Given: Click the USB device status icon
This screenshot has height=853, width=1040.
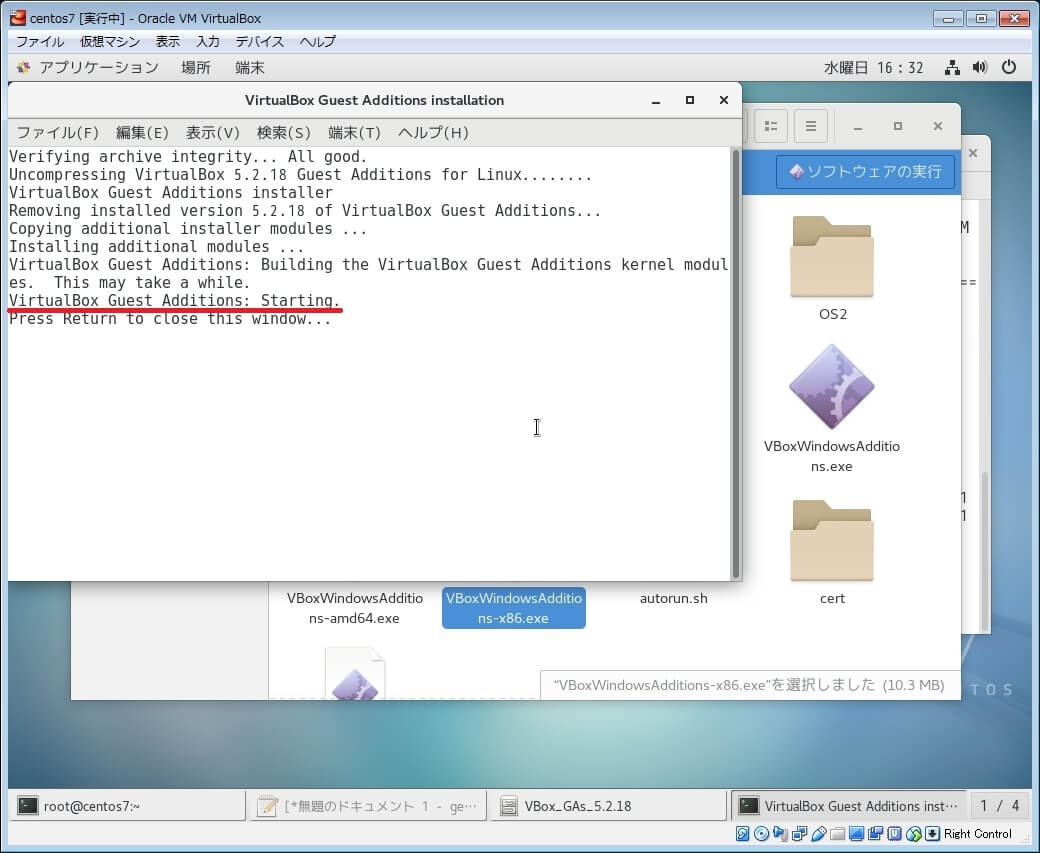Looking at the screenshot, I should 819,834.
